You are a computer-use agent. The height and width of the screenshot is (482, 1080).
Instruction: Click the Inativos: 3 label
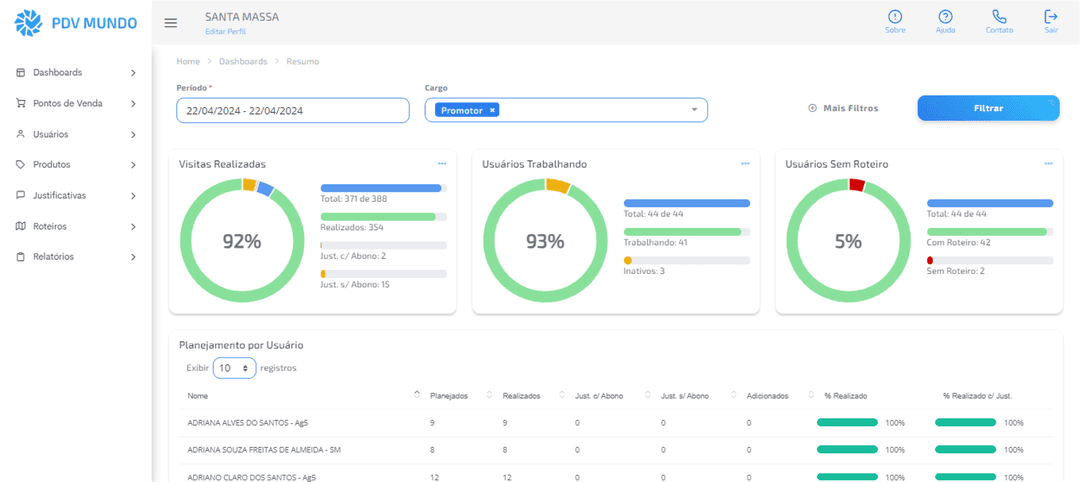coord(644,271)
